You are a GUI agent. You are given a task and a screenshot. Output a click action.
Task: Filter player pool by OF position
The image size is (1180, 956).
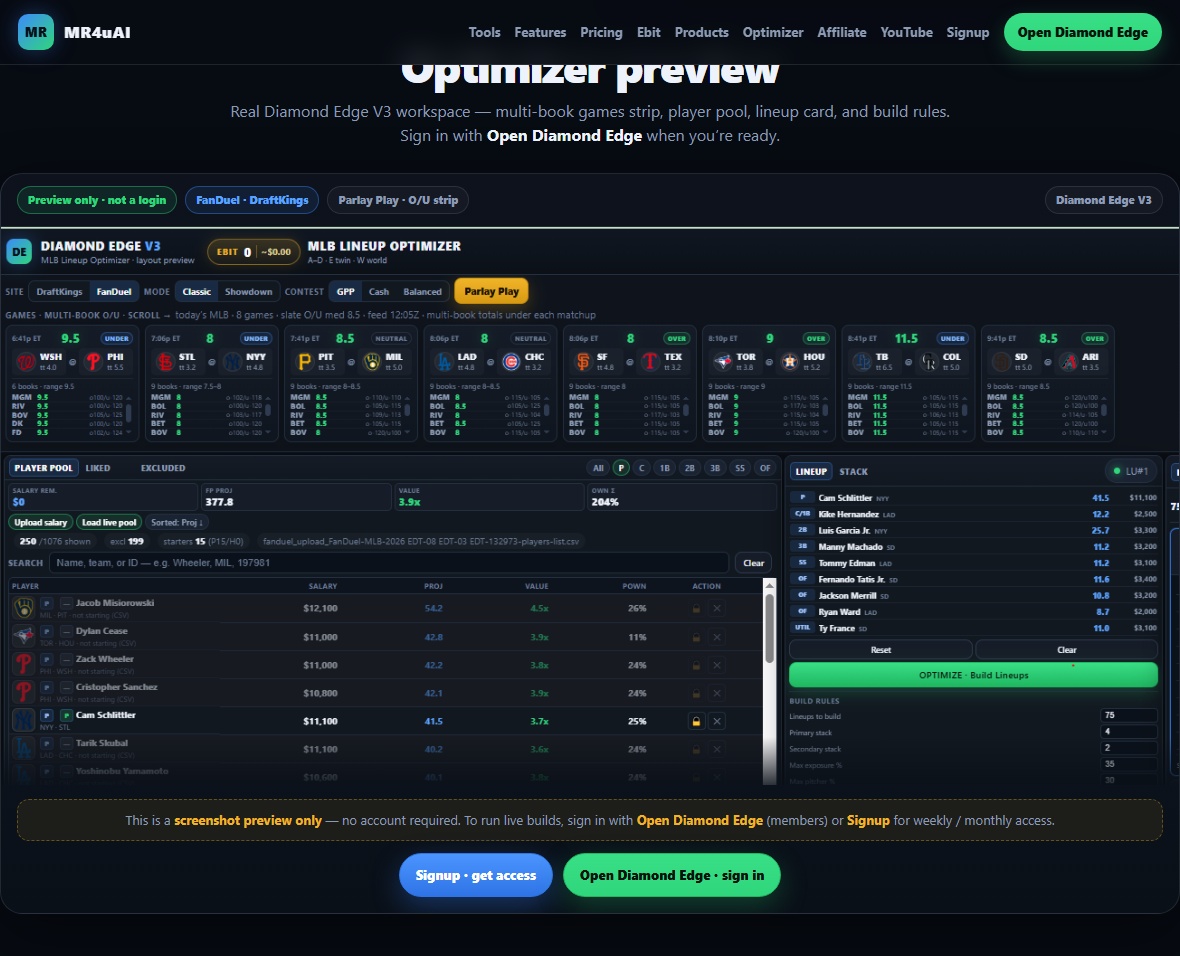(765, 468)
